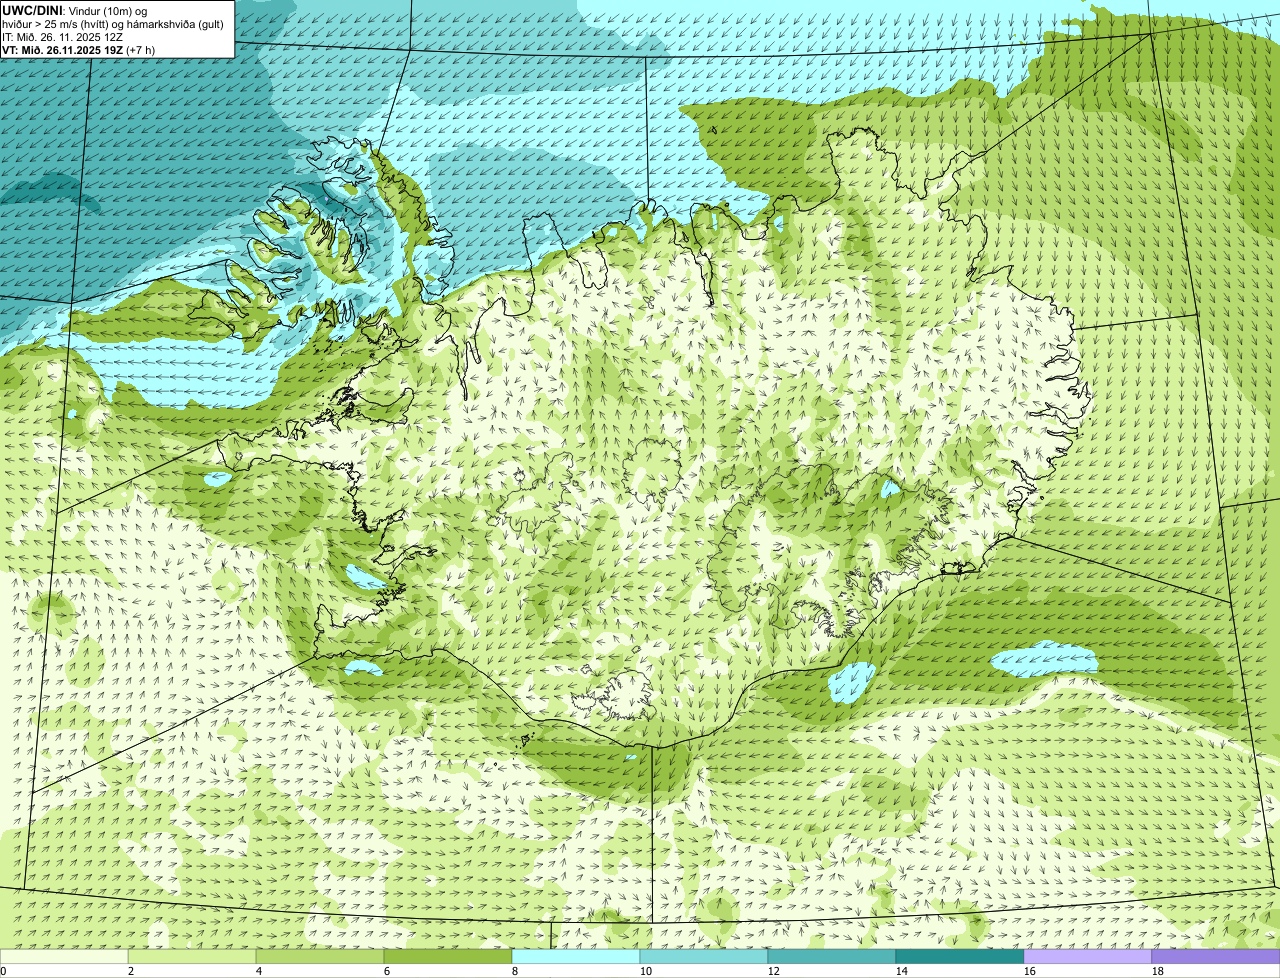Click the 'hviður > 25 m/s' legend line
Viewport: 1280px width, 978px height.
coord(112,23)
